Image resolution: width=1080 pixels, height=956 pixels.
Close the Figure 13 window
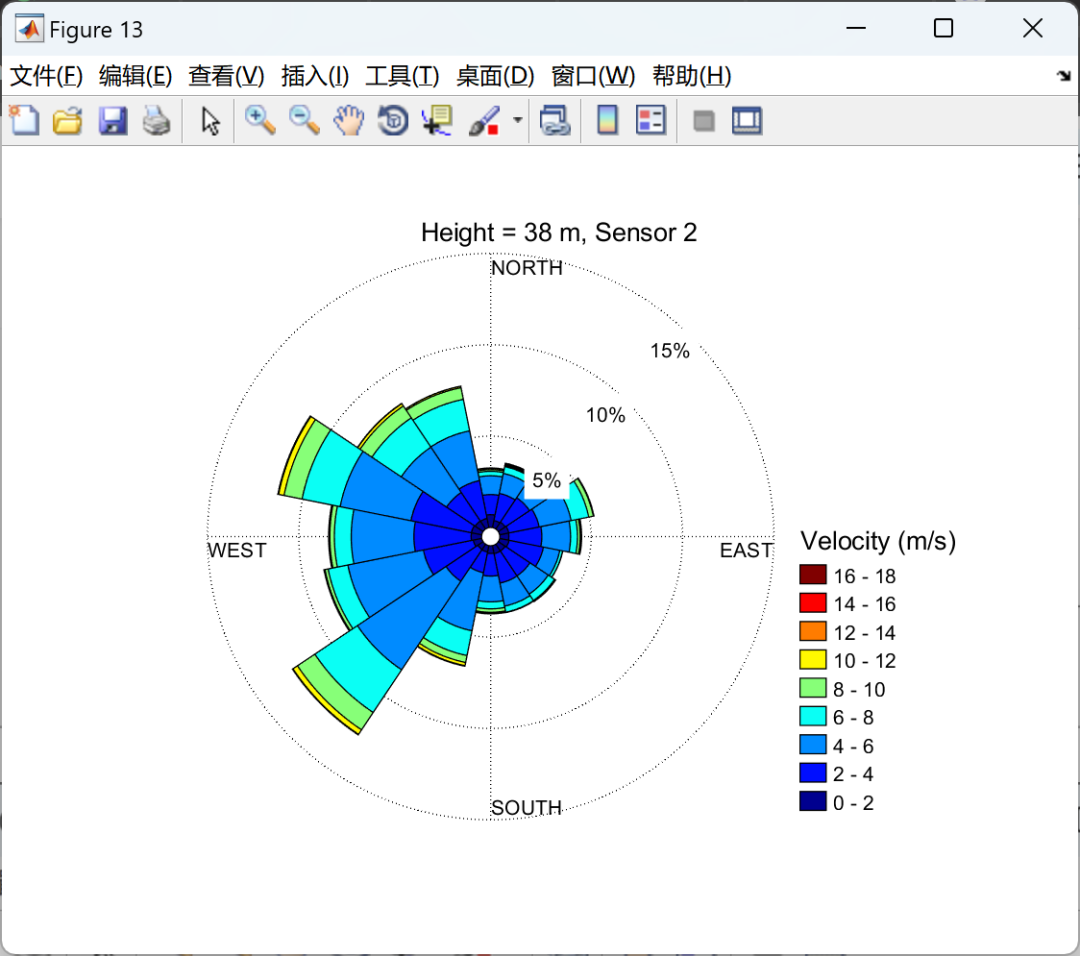[x=1032, y=28]
